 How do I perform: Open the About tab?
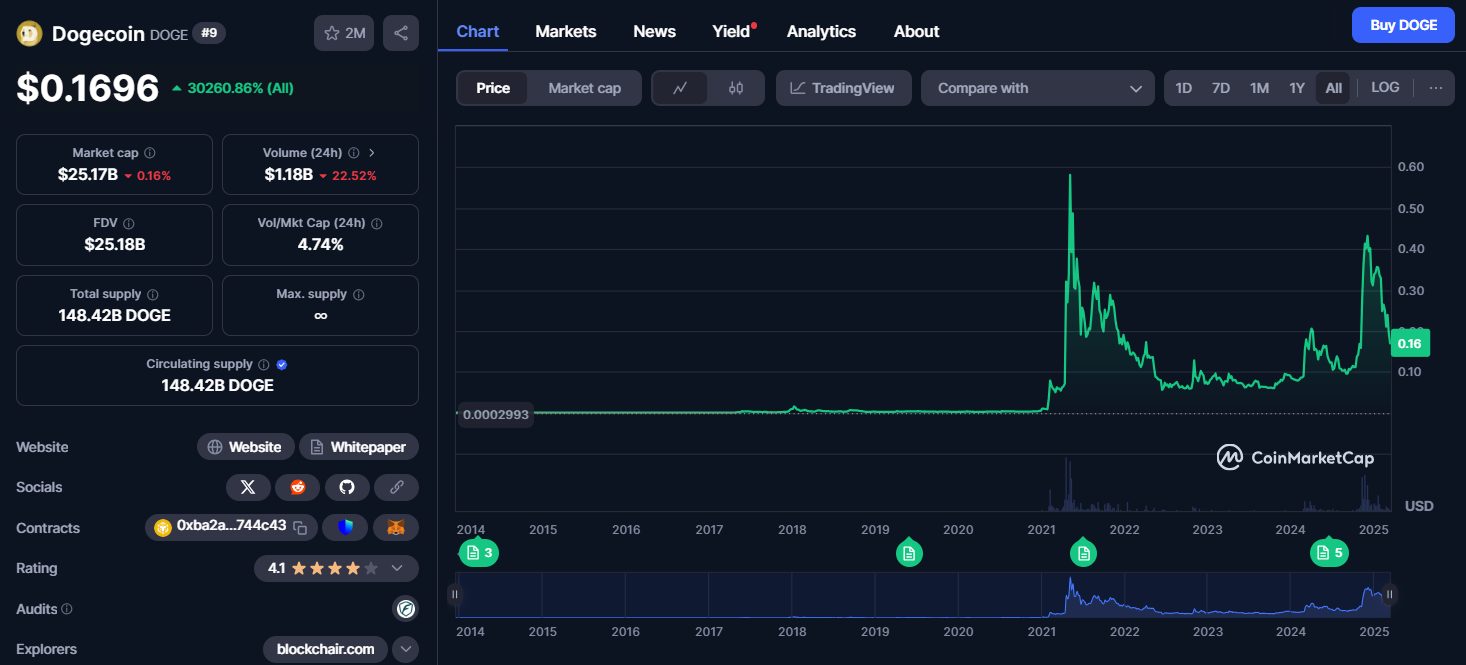pyautogui.click(x=917, y=31)
